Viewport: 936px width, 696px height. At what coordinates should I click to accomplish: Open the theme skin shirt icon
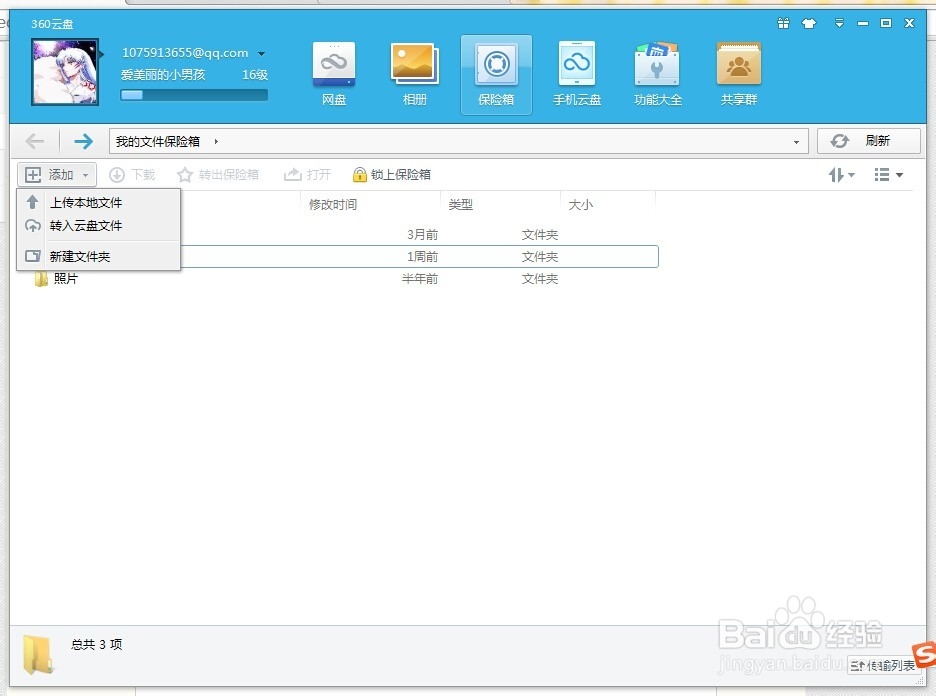click(809, 22)
